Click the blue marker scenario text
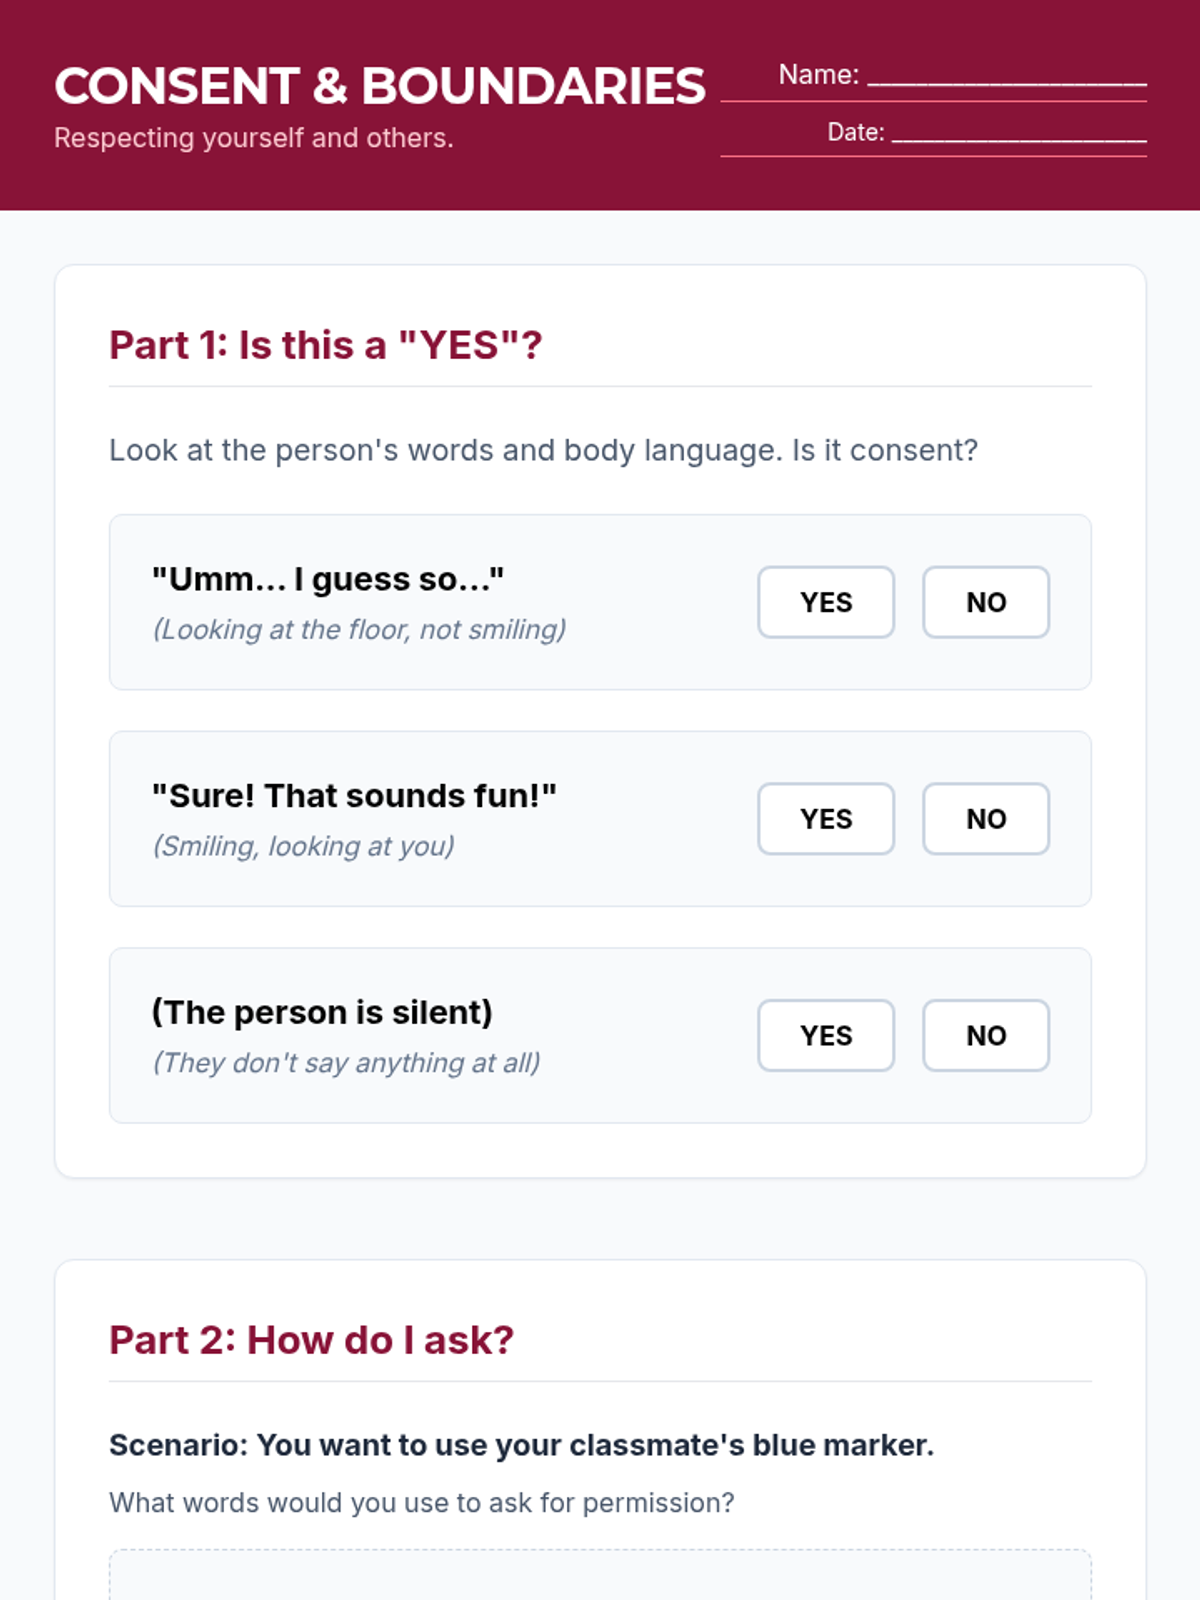 click(x=521, y=1445)
